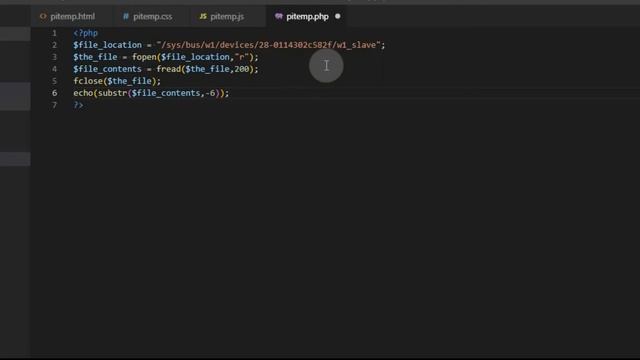Click line number 3 in the gutter
The image size is (640, 360).
coord(54,57)
